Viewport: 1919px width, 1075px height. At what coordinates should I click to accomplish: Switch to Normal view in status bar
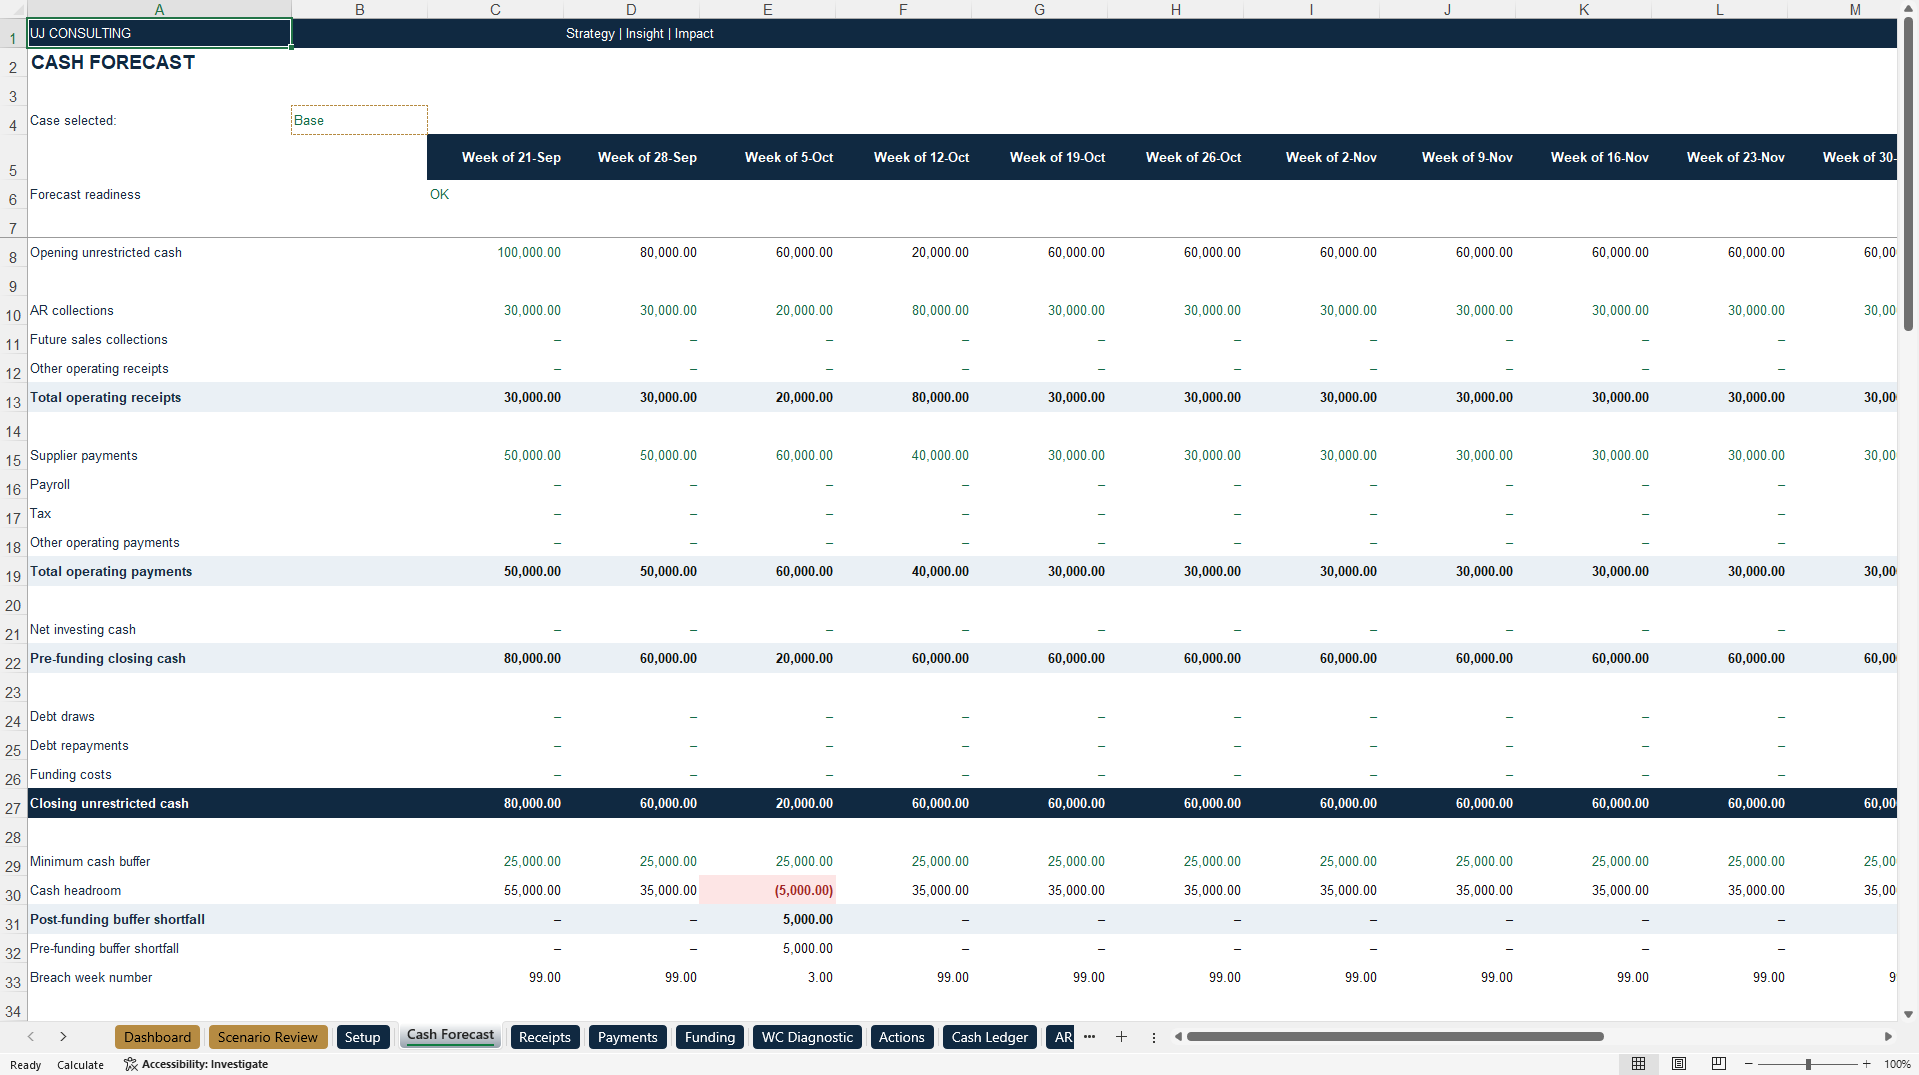(1638, 1064)
